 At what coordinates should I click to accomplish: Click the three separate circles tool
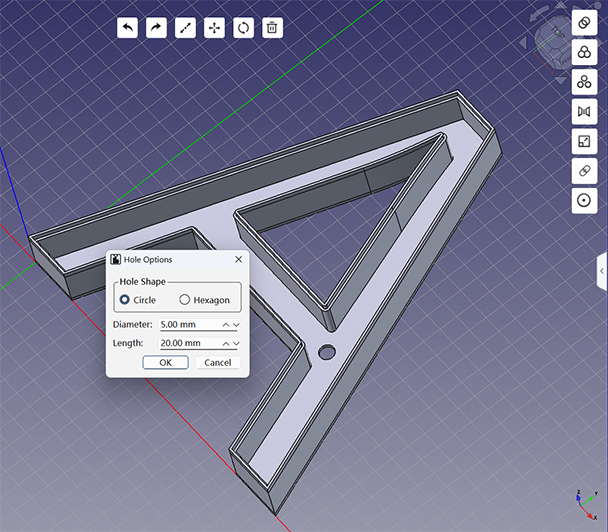[584, 82]
